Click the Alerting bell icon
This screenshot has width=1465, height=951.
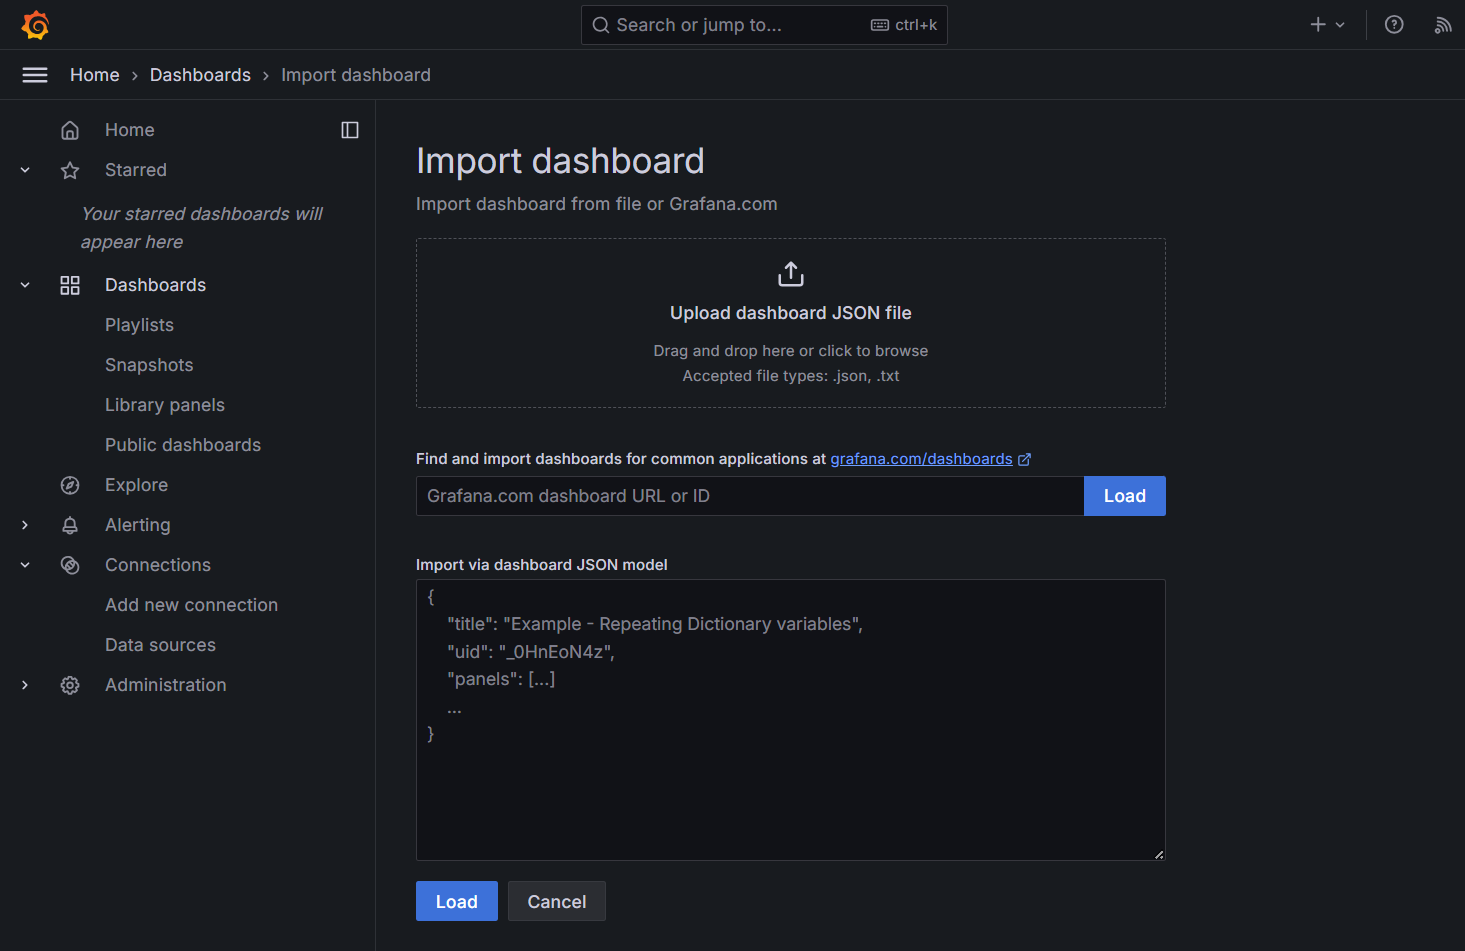click(70, 525)
